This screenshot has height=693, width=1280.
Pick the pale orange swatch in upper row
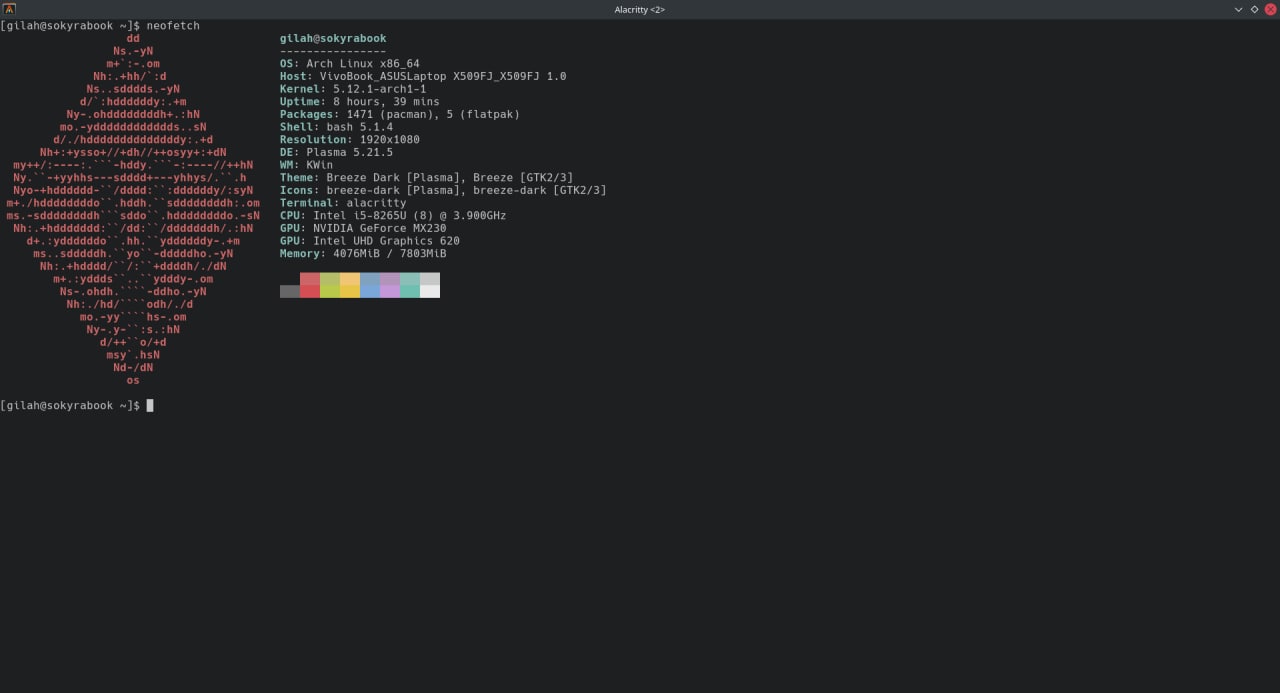point(350,279)
